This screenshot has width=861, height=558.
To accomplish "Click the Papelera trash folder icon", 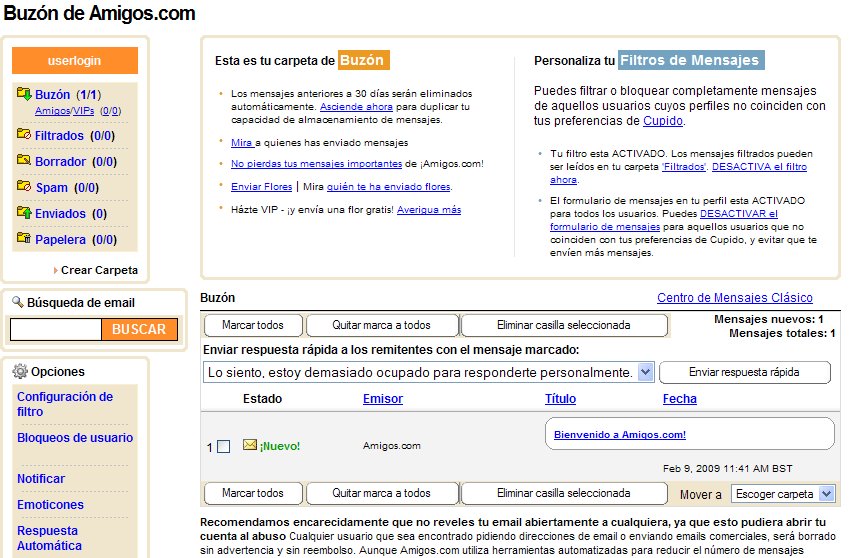I will click(24, 237).
